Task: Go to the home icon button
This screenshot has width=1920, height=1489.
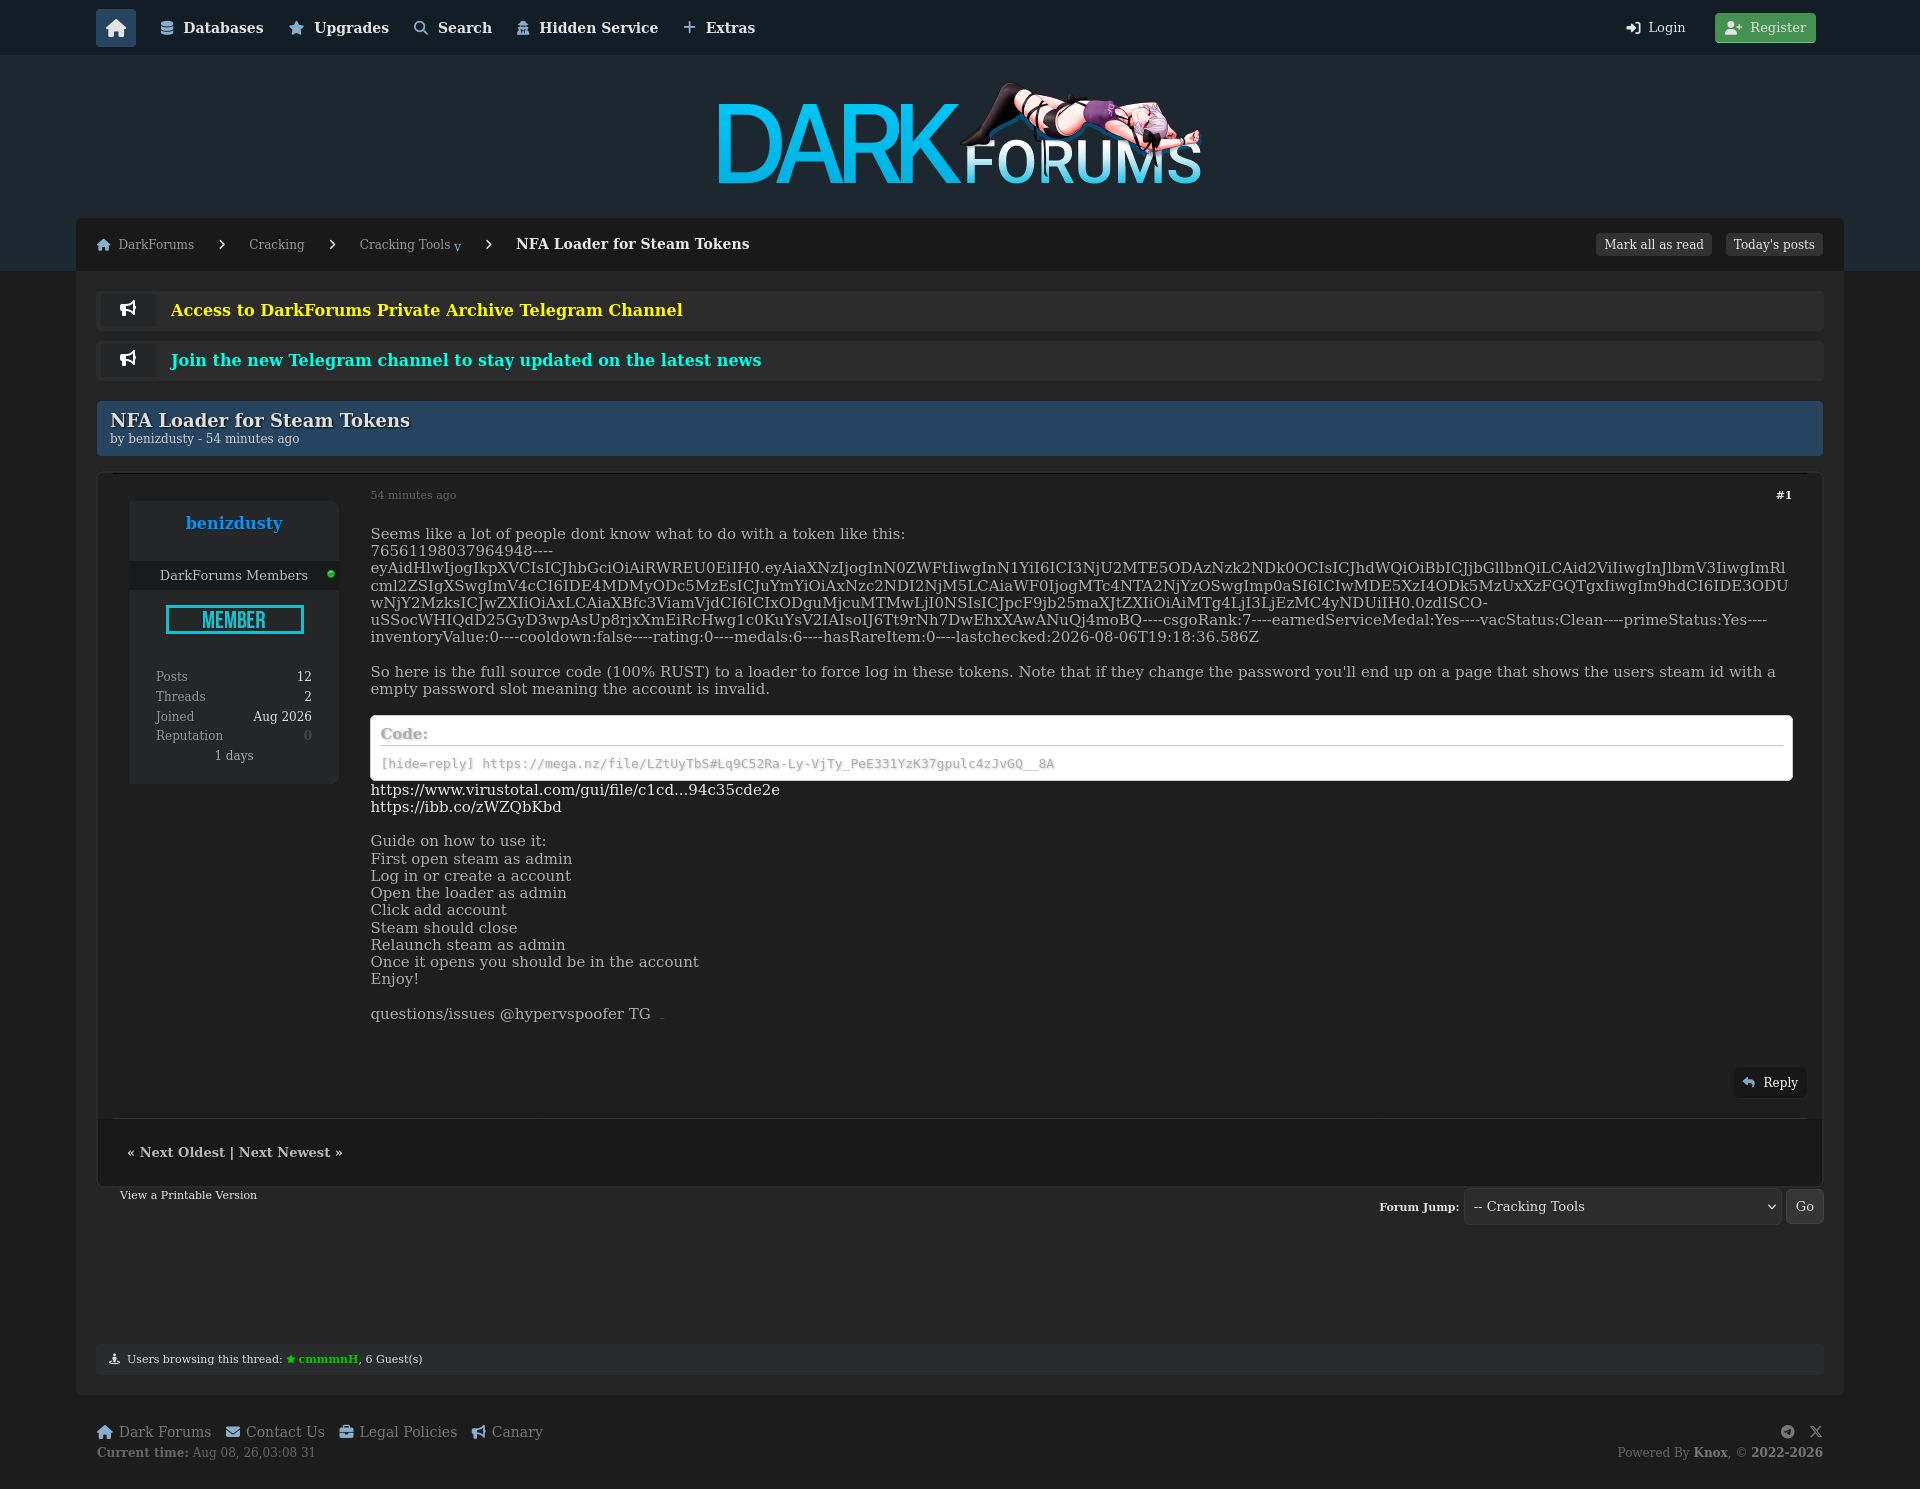Action: [116, 28]
